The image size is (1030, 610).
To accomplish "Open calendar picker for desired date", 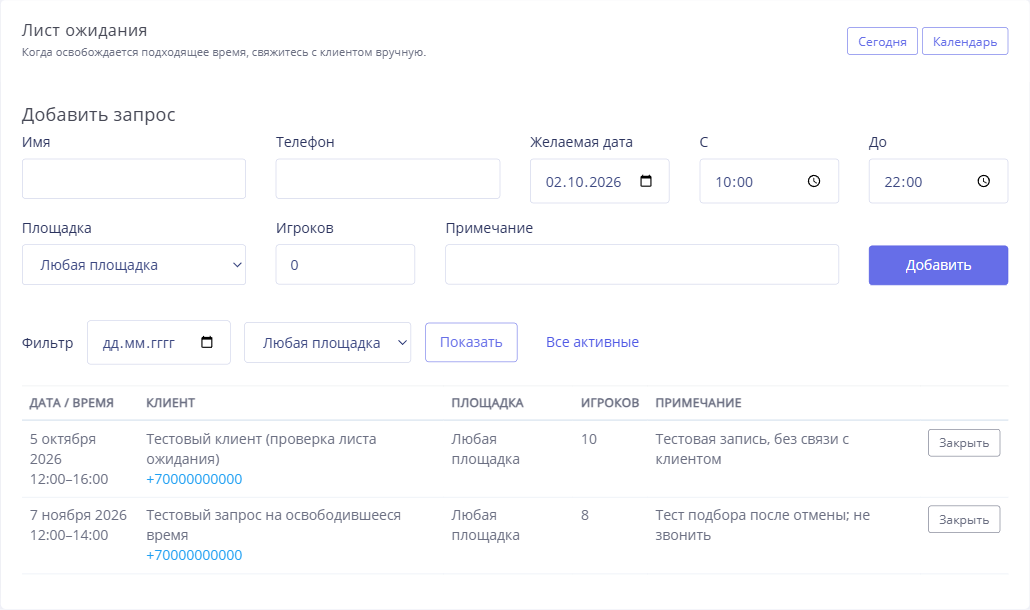I will tap(646, 181).
